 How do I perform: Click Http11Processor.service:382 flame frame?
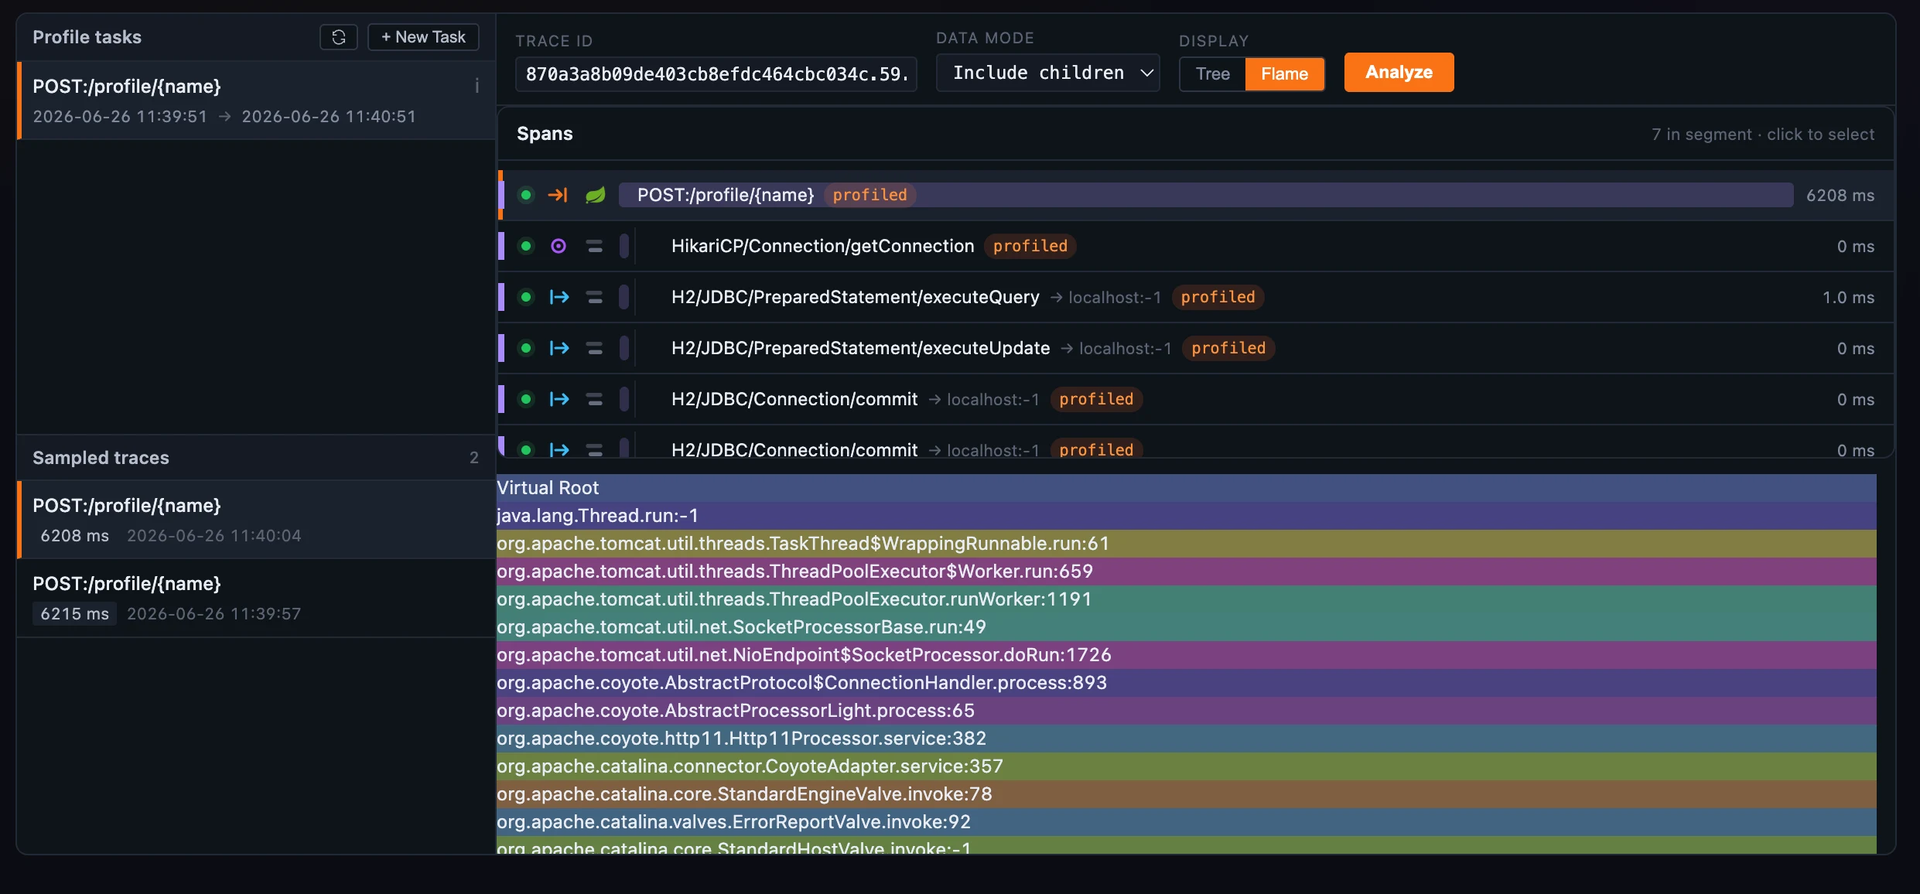pyautogui.click(x=1186, y=739)
